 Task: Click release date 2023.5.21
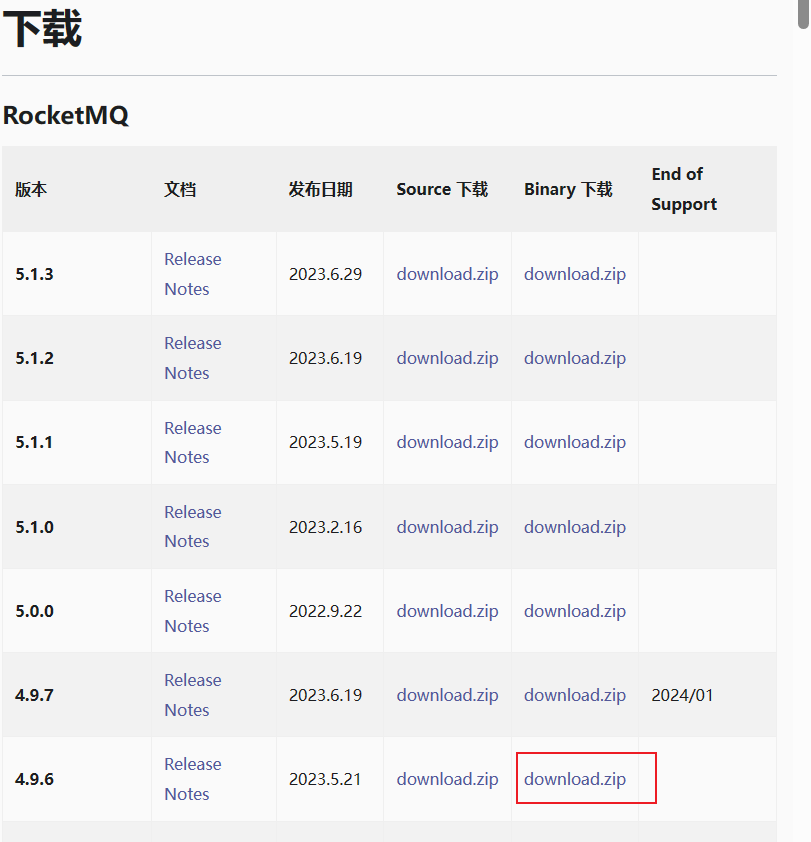click(x=325, y=779)
